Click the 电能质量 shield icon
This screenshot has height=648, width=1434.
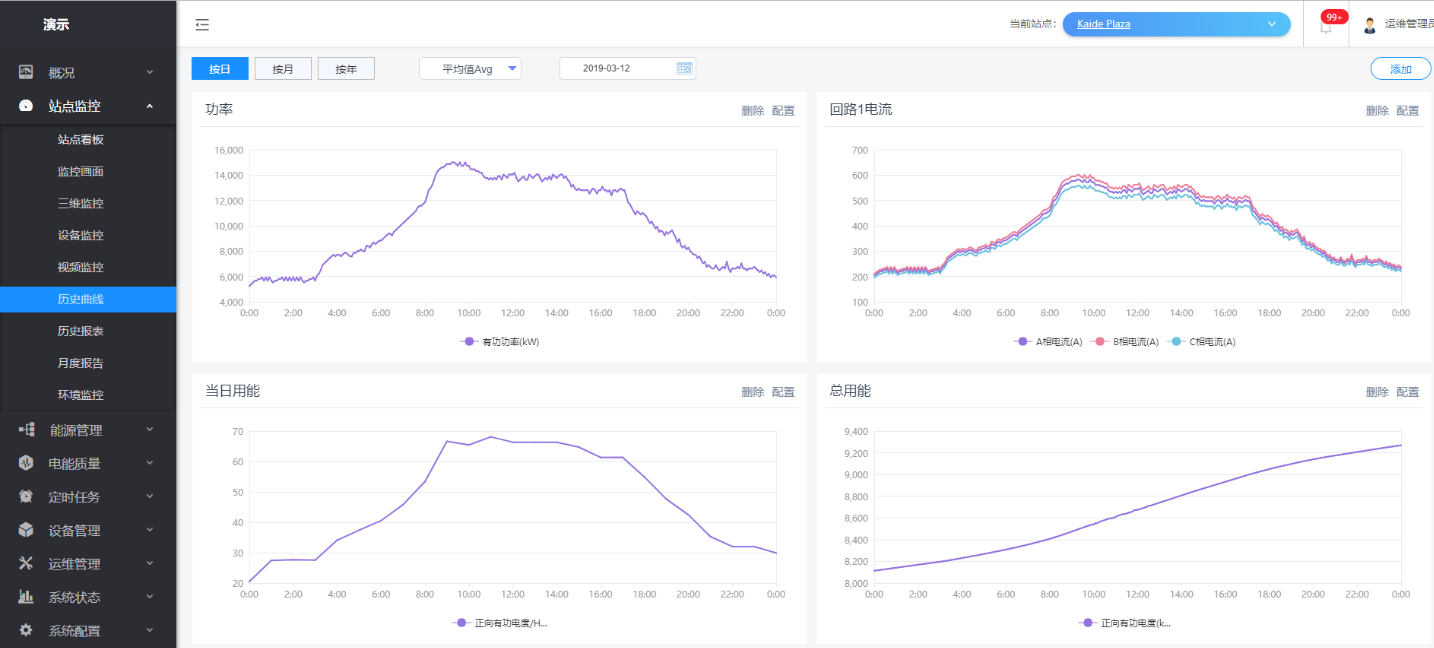26,463
